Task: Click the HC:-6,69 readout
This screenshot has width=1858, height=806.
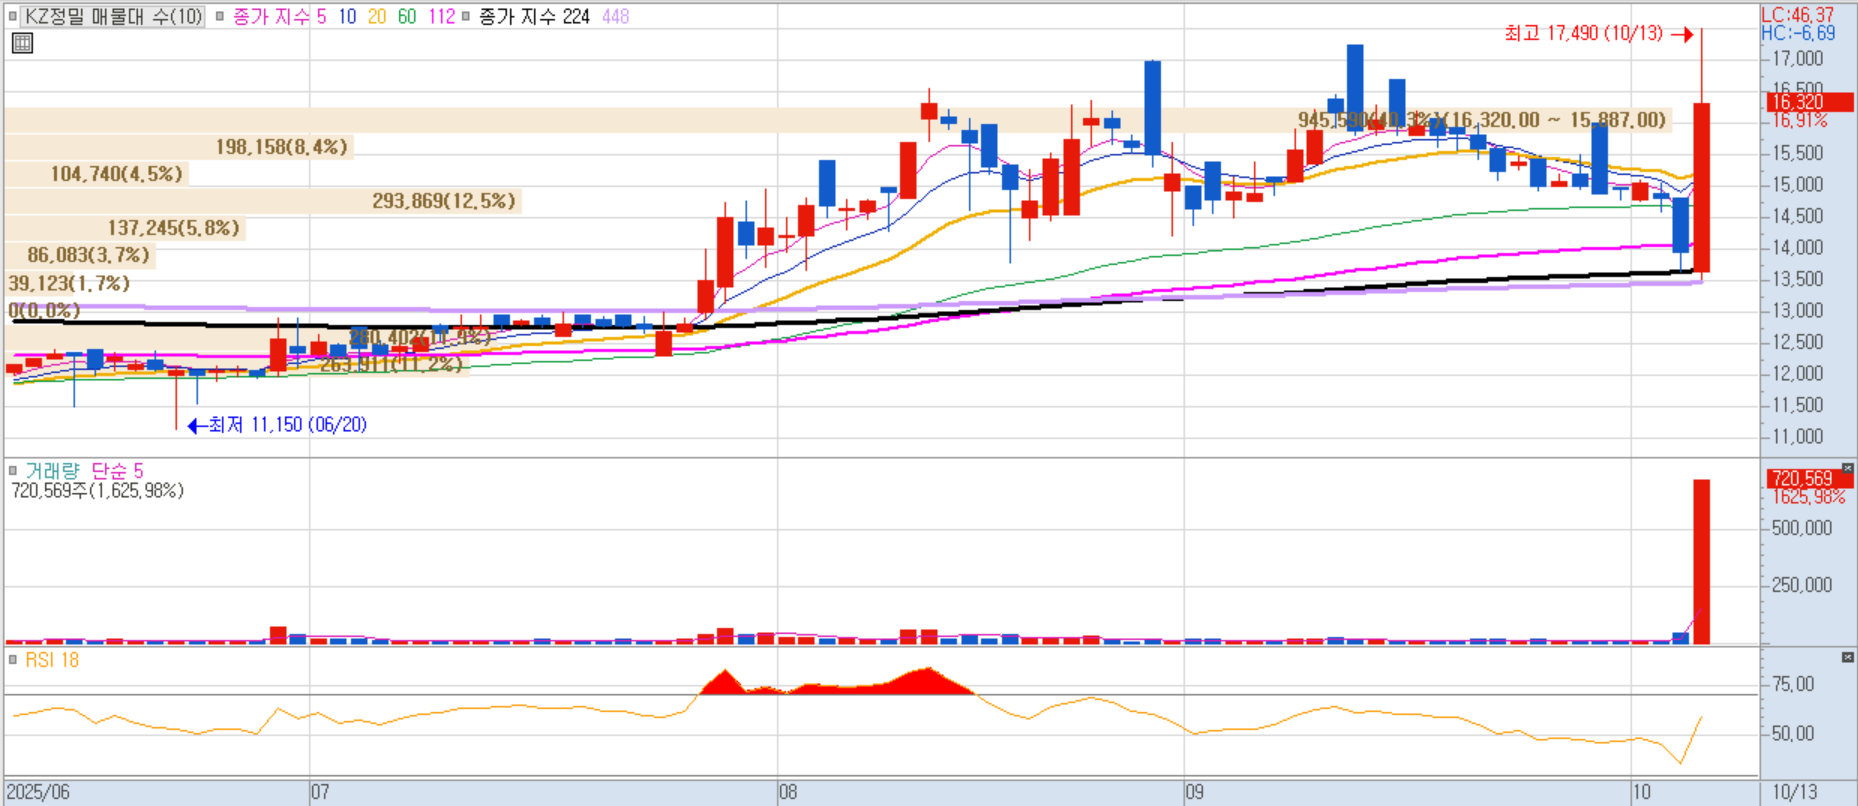Action: click(x=1798, y=33)
